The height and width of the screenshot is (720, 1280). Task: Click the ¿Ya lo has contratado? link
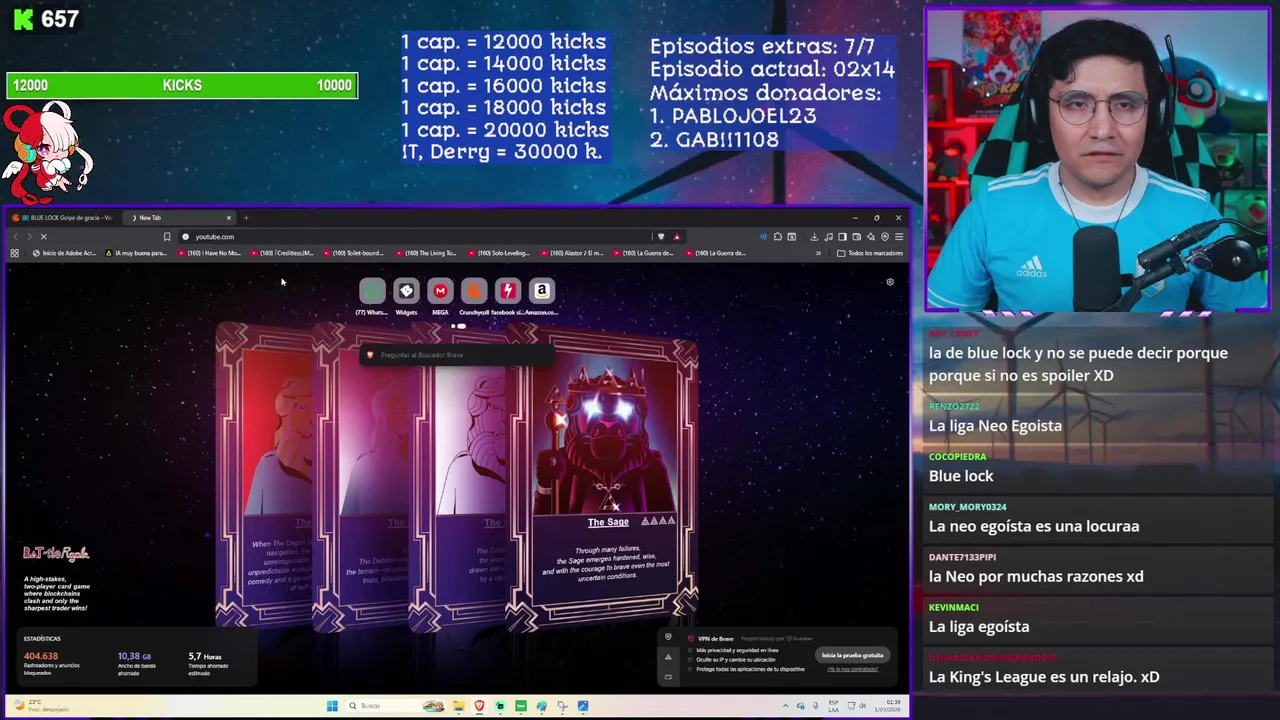coord(852,669)
